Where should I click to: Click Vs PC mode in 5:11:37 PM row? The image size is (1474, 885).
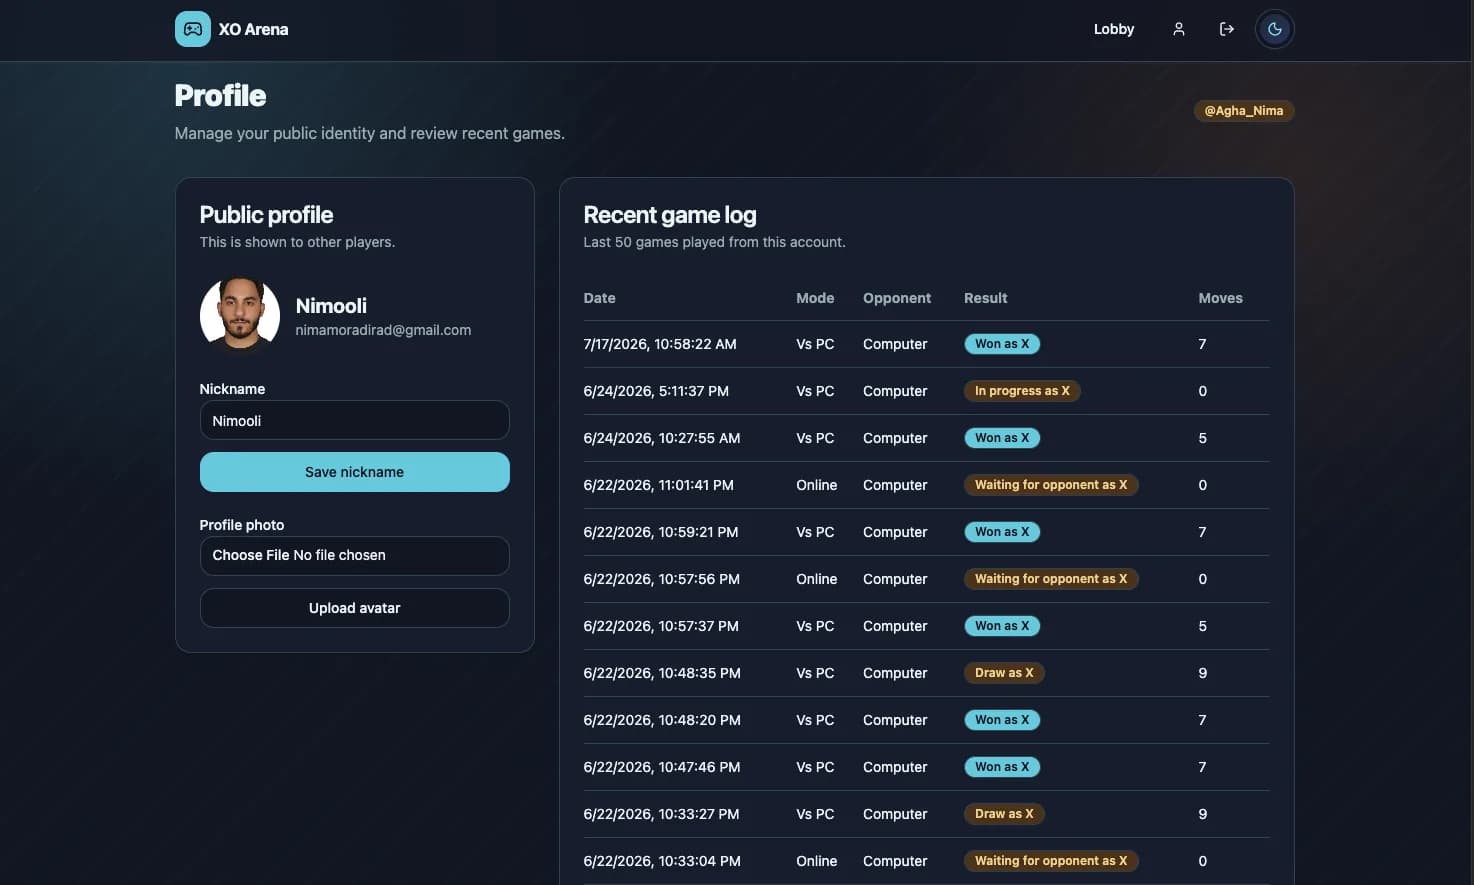(815, 391)
